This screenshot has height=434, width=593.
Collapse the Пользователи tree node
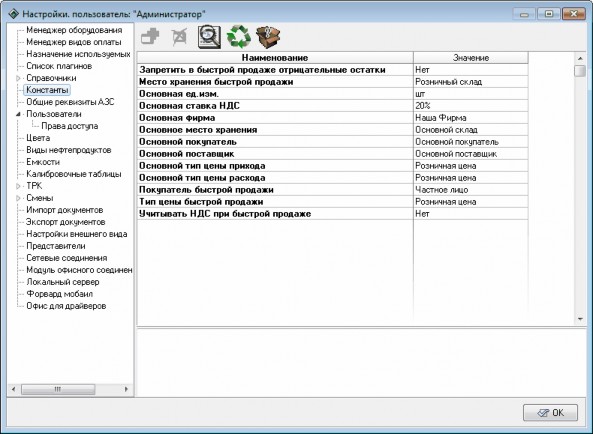19,114
